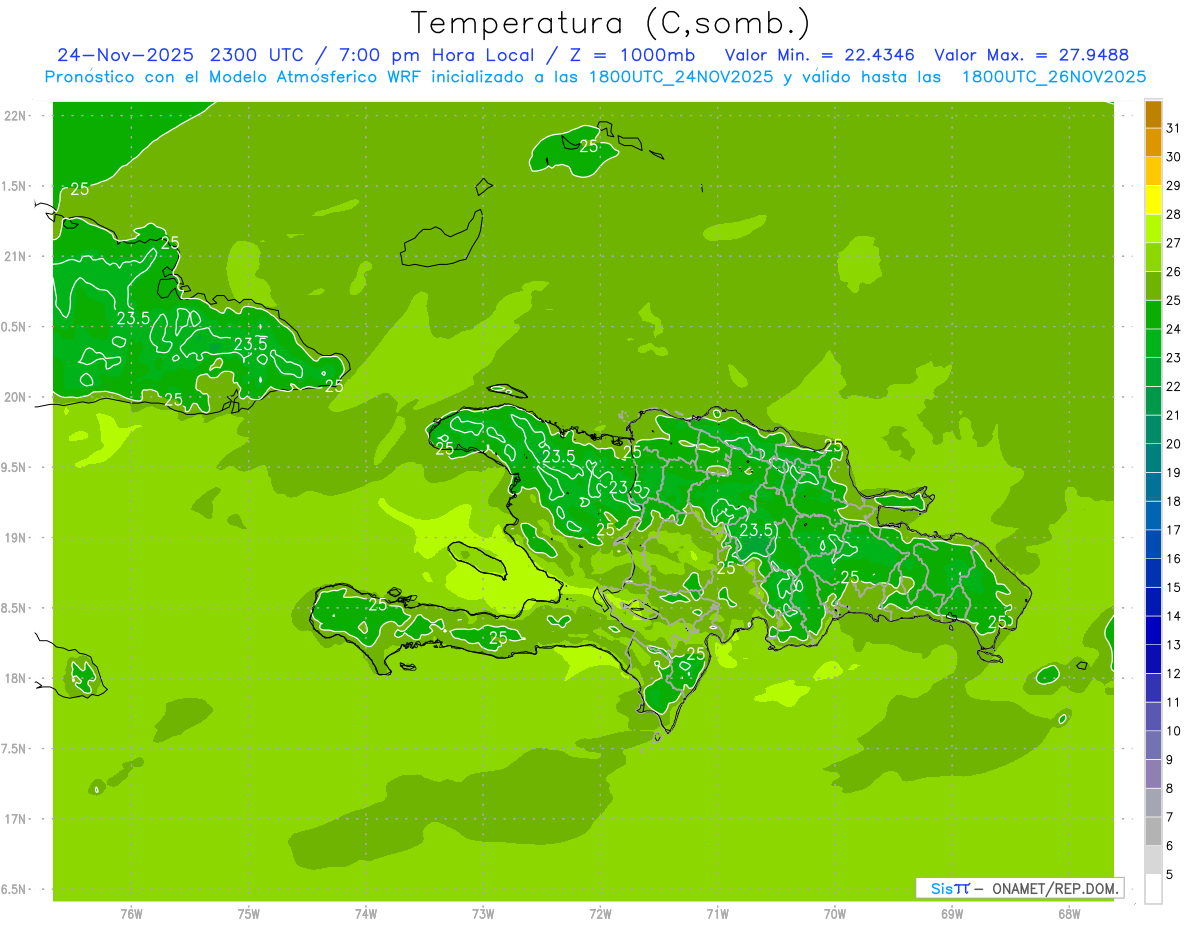Click the 20N latitude axis label
Screen dimensions: 1200x927
17,397
